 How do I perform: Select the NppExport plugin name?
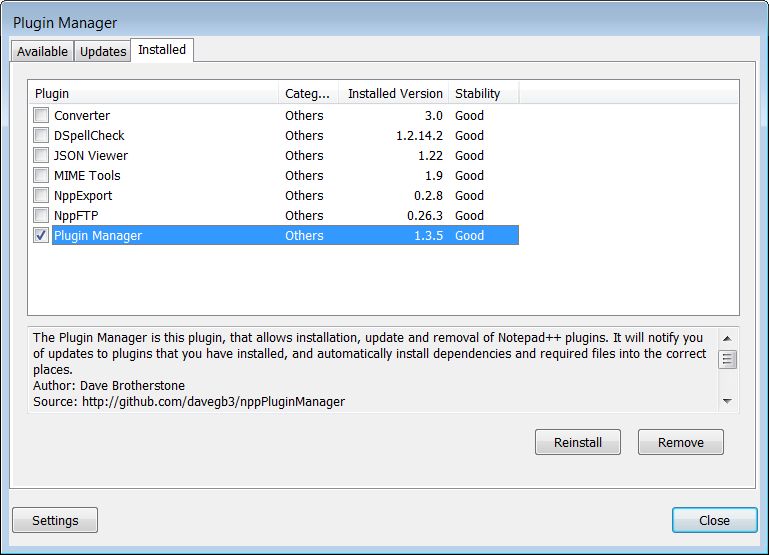[x=83, y=196]
